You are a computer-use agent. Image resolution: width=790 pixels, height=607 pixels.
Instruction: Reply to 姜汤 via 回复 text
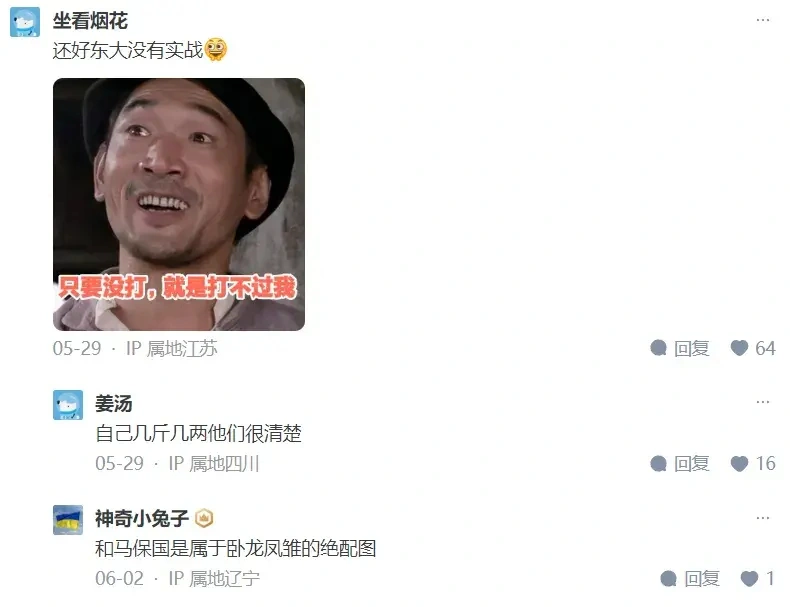pos(692,463)
